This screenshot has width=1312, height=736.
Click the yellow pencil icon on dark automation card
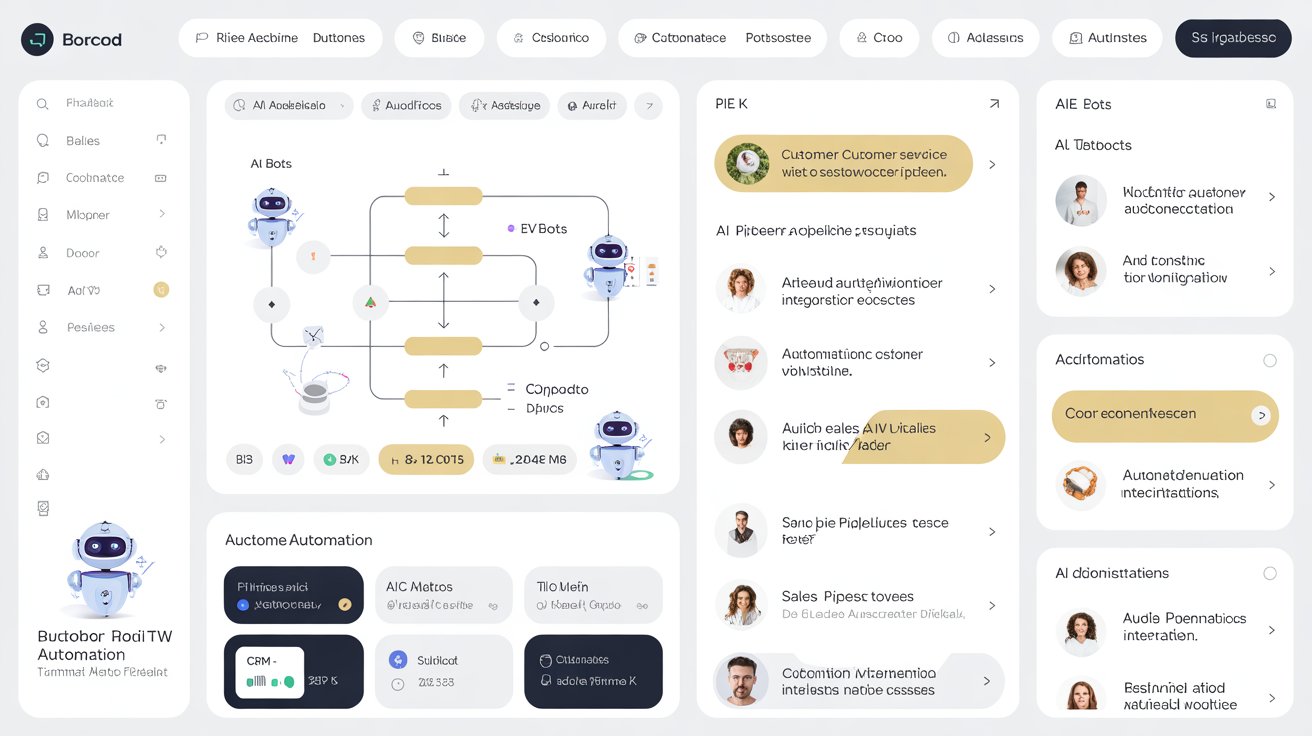point(345,605)
